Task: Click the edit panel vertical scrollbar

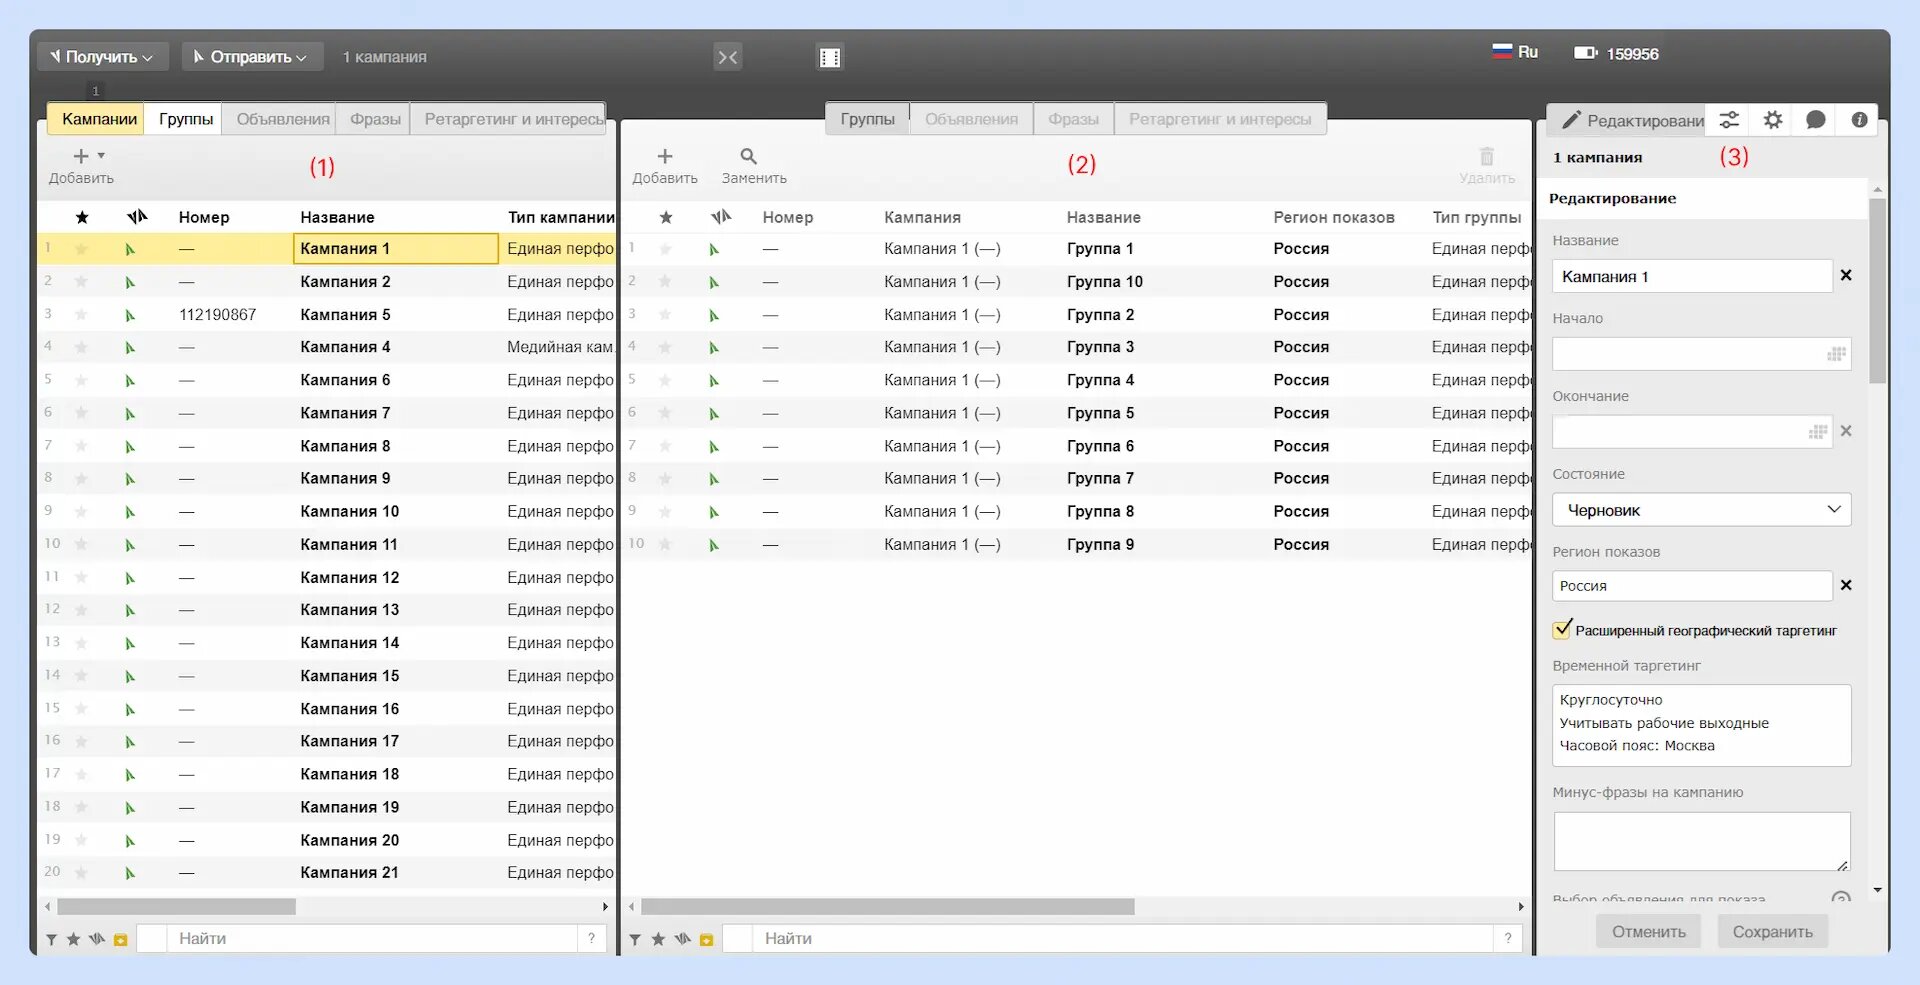Action: [x=1877, y=291]
